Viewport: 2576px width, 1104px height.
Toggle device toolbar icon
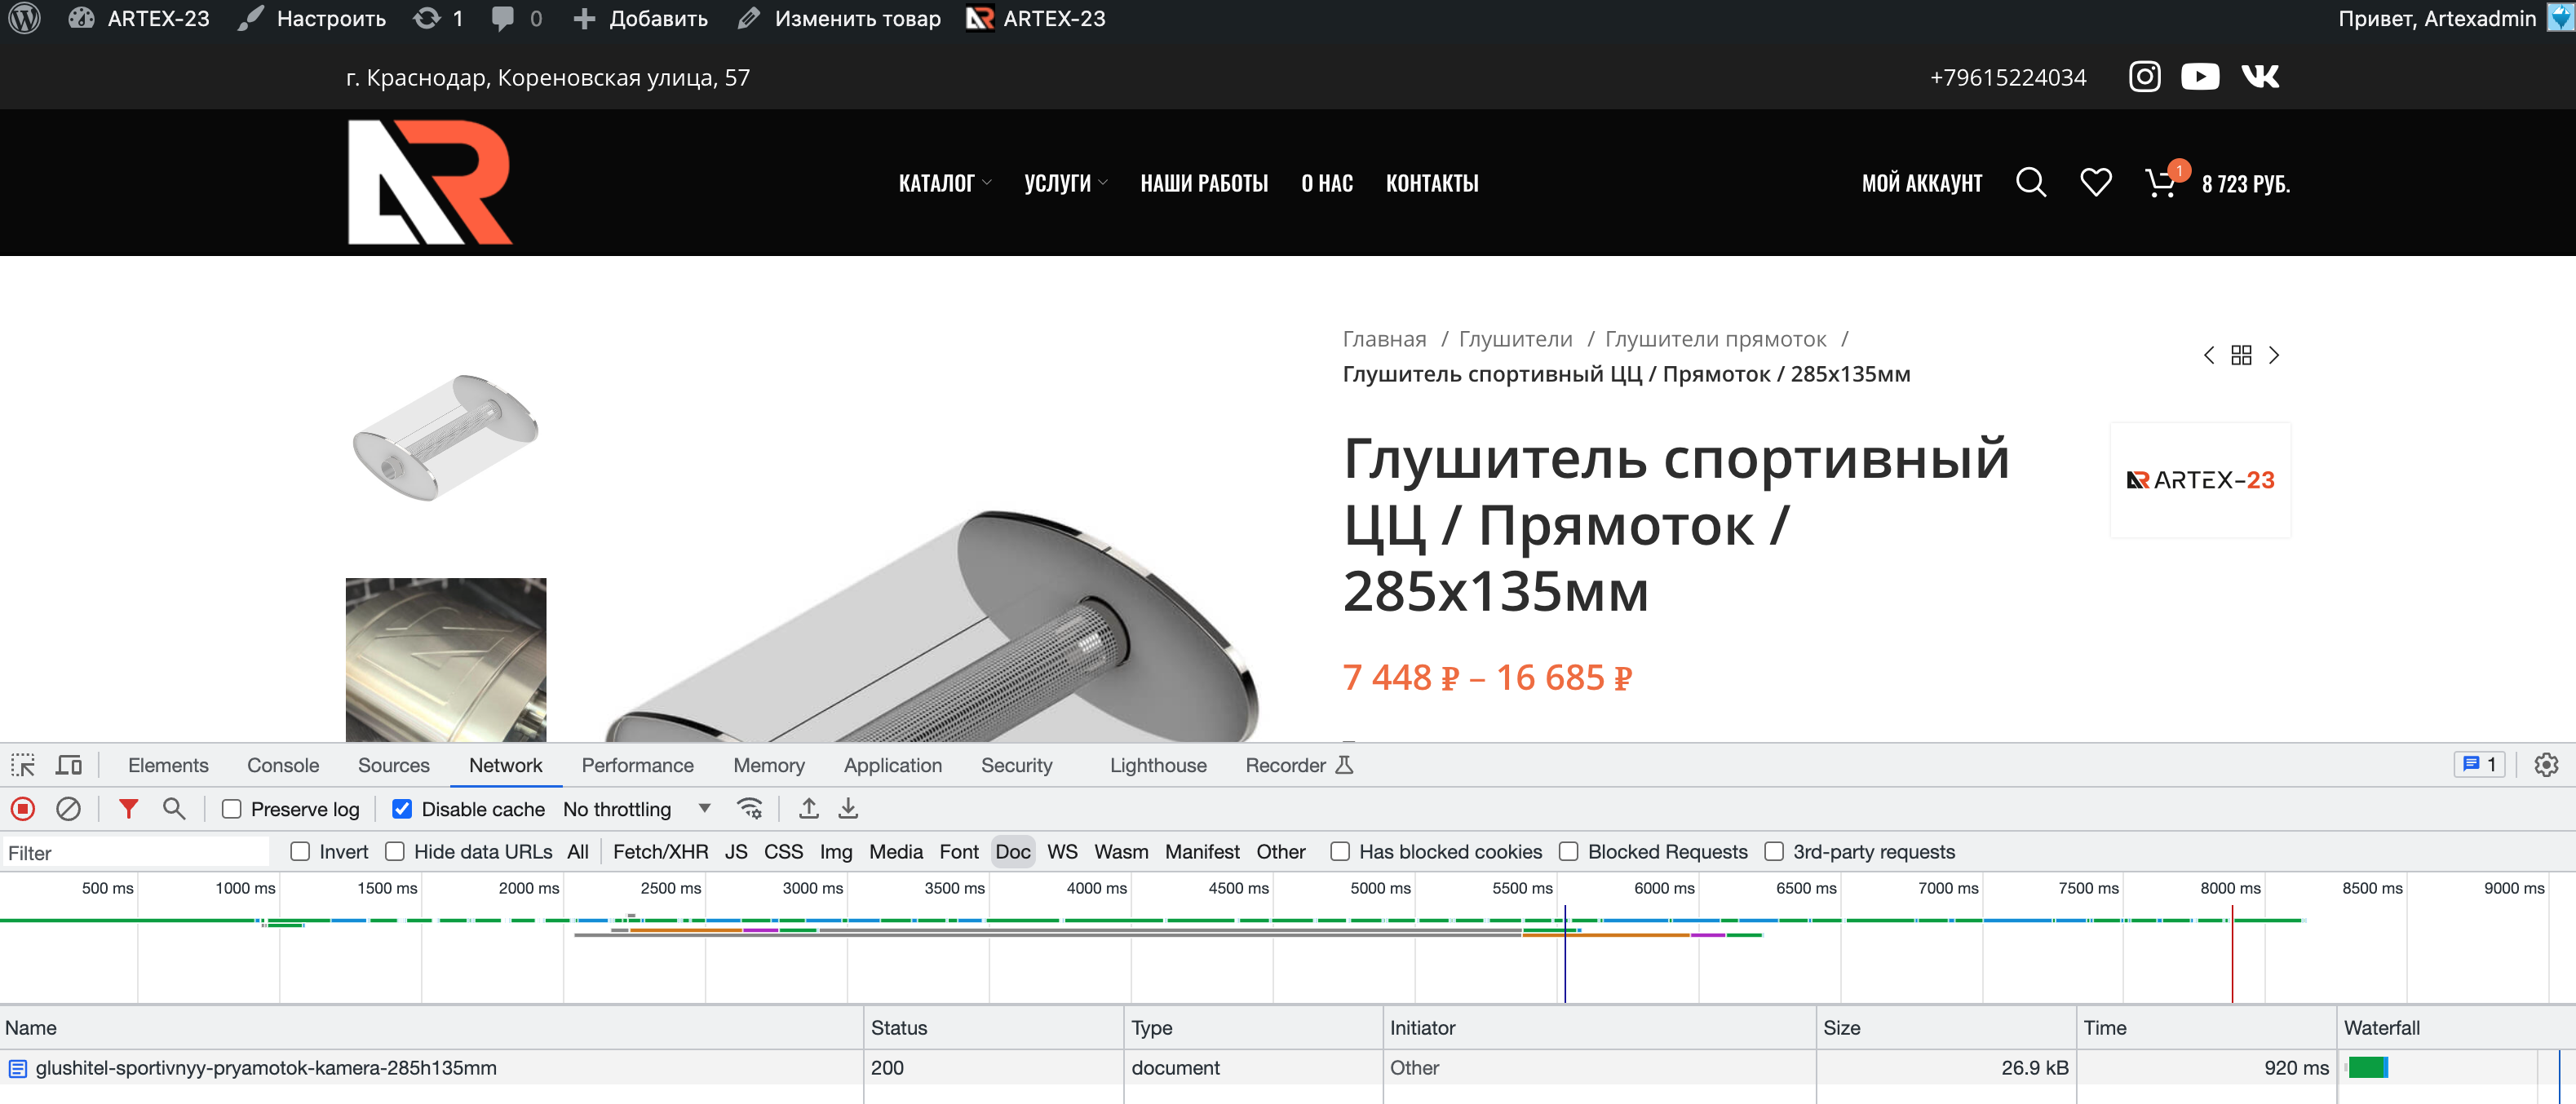(69, 765)
